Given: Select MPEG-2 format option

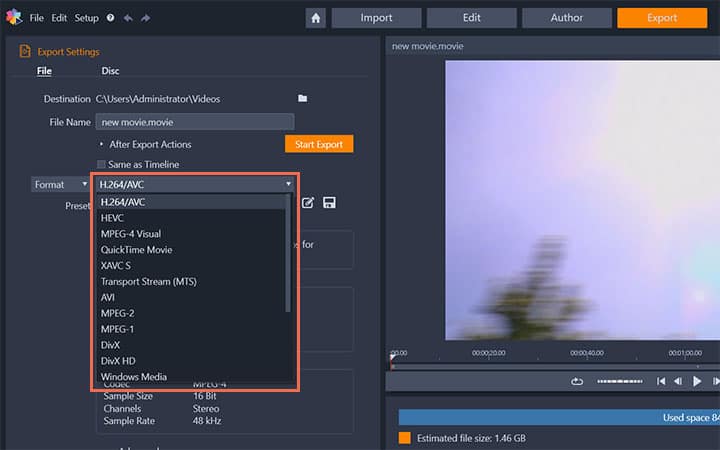Looking at the screenshot, I should 191,313.
